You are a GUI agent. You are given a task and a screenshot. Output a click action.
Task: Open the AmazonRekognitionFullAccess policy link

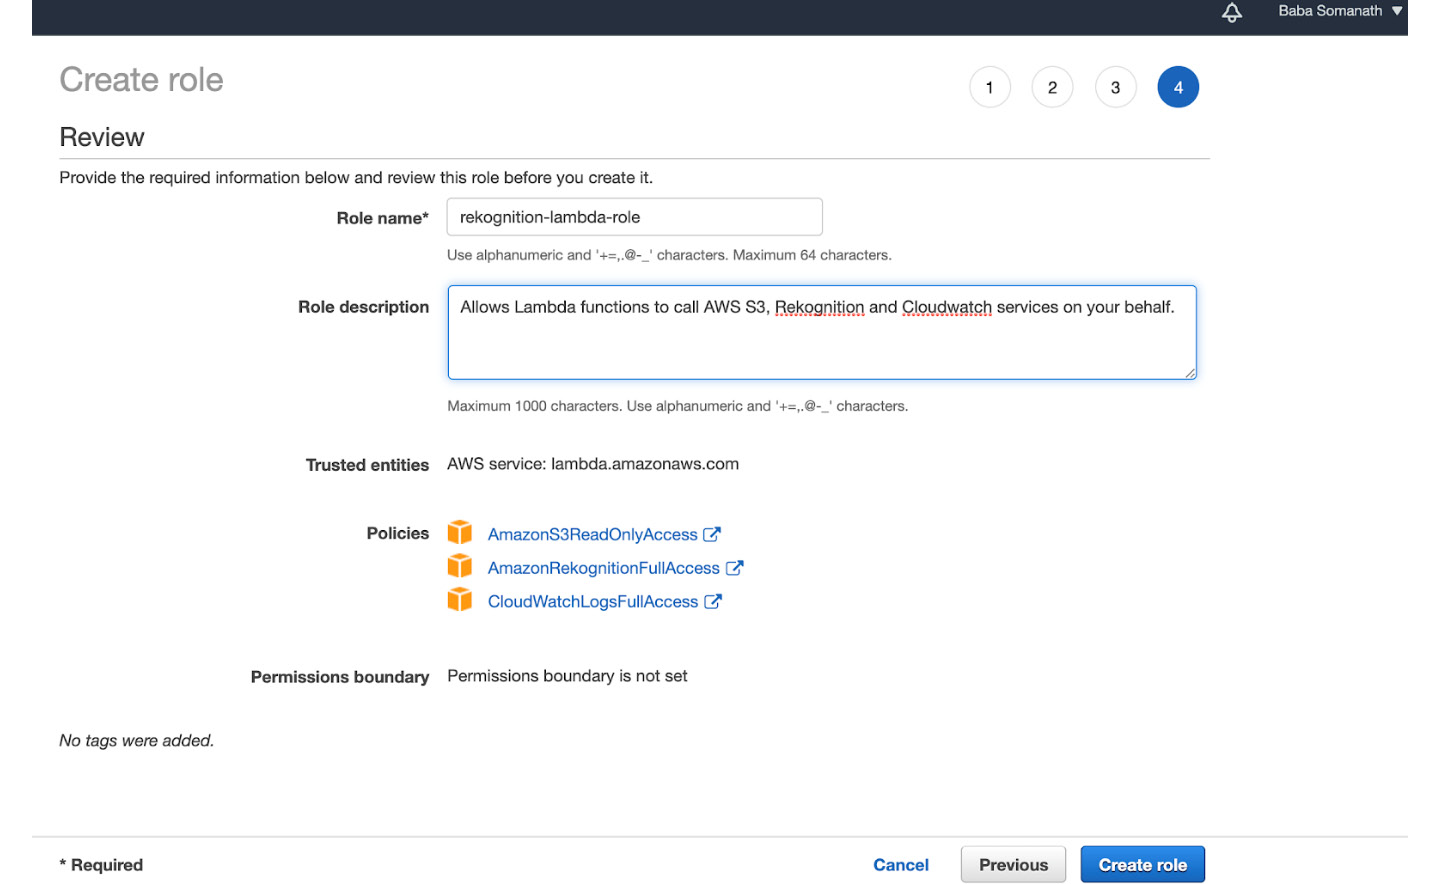(x=603, y=568)
